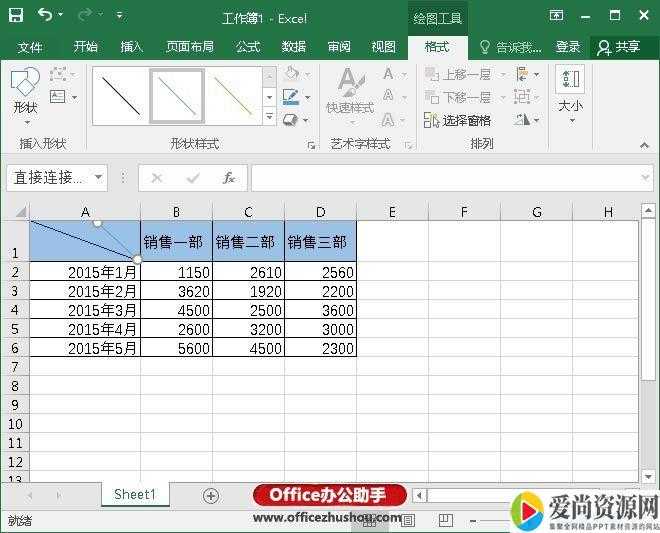Open the Shapes gallery button
Screen dimensions: 660x533
(25, 90)
